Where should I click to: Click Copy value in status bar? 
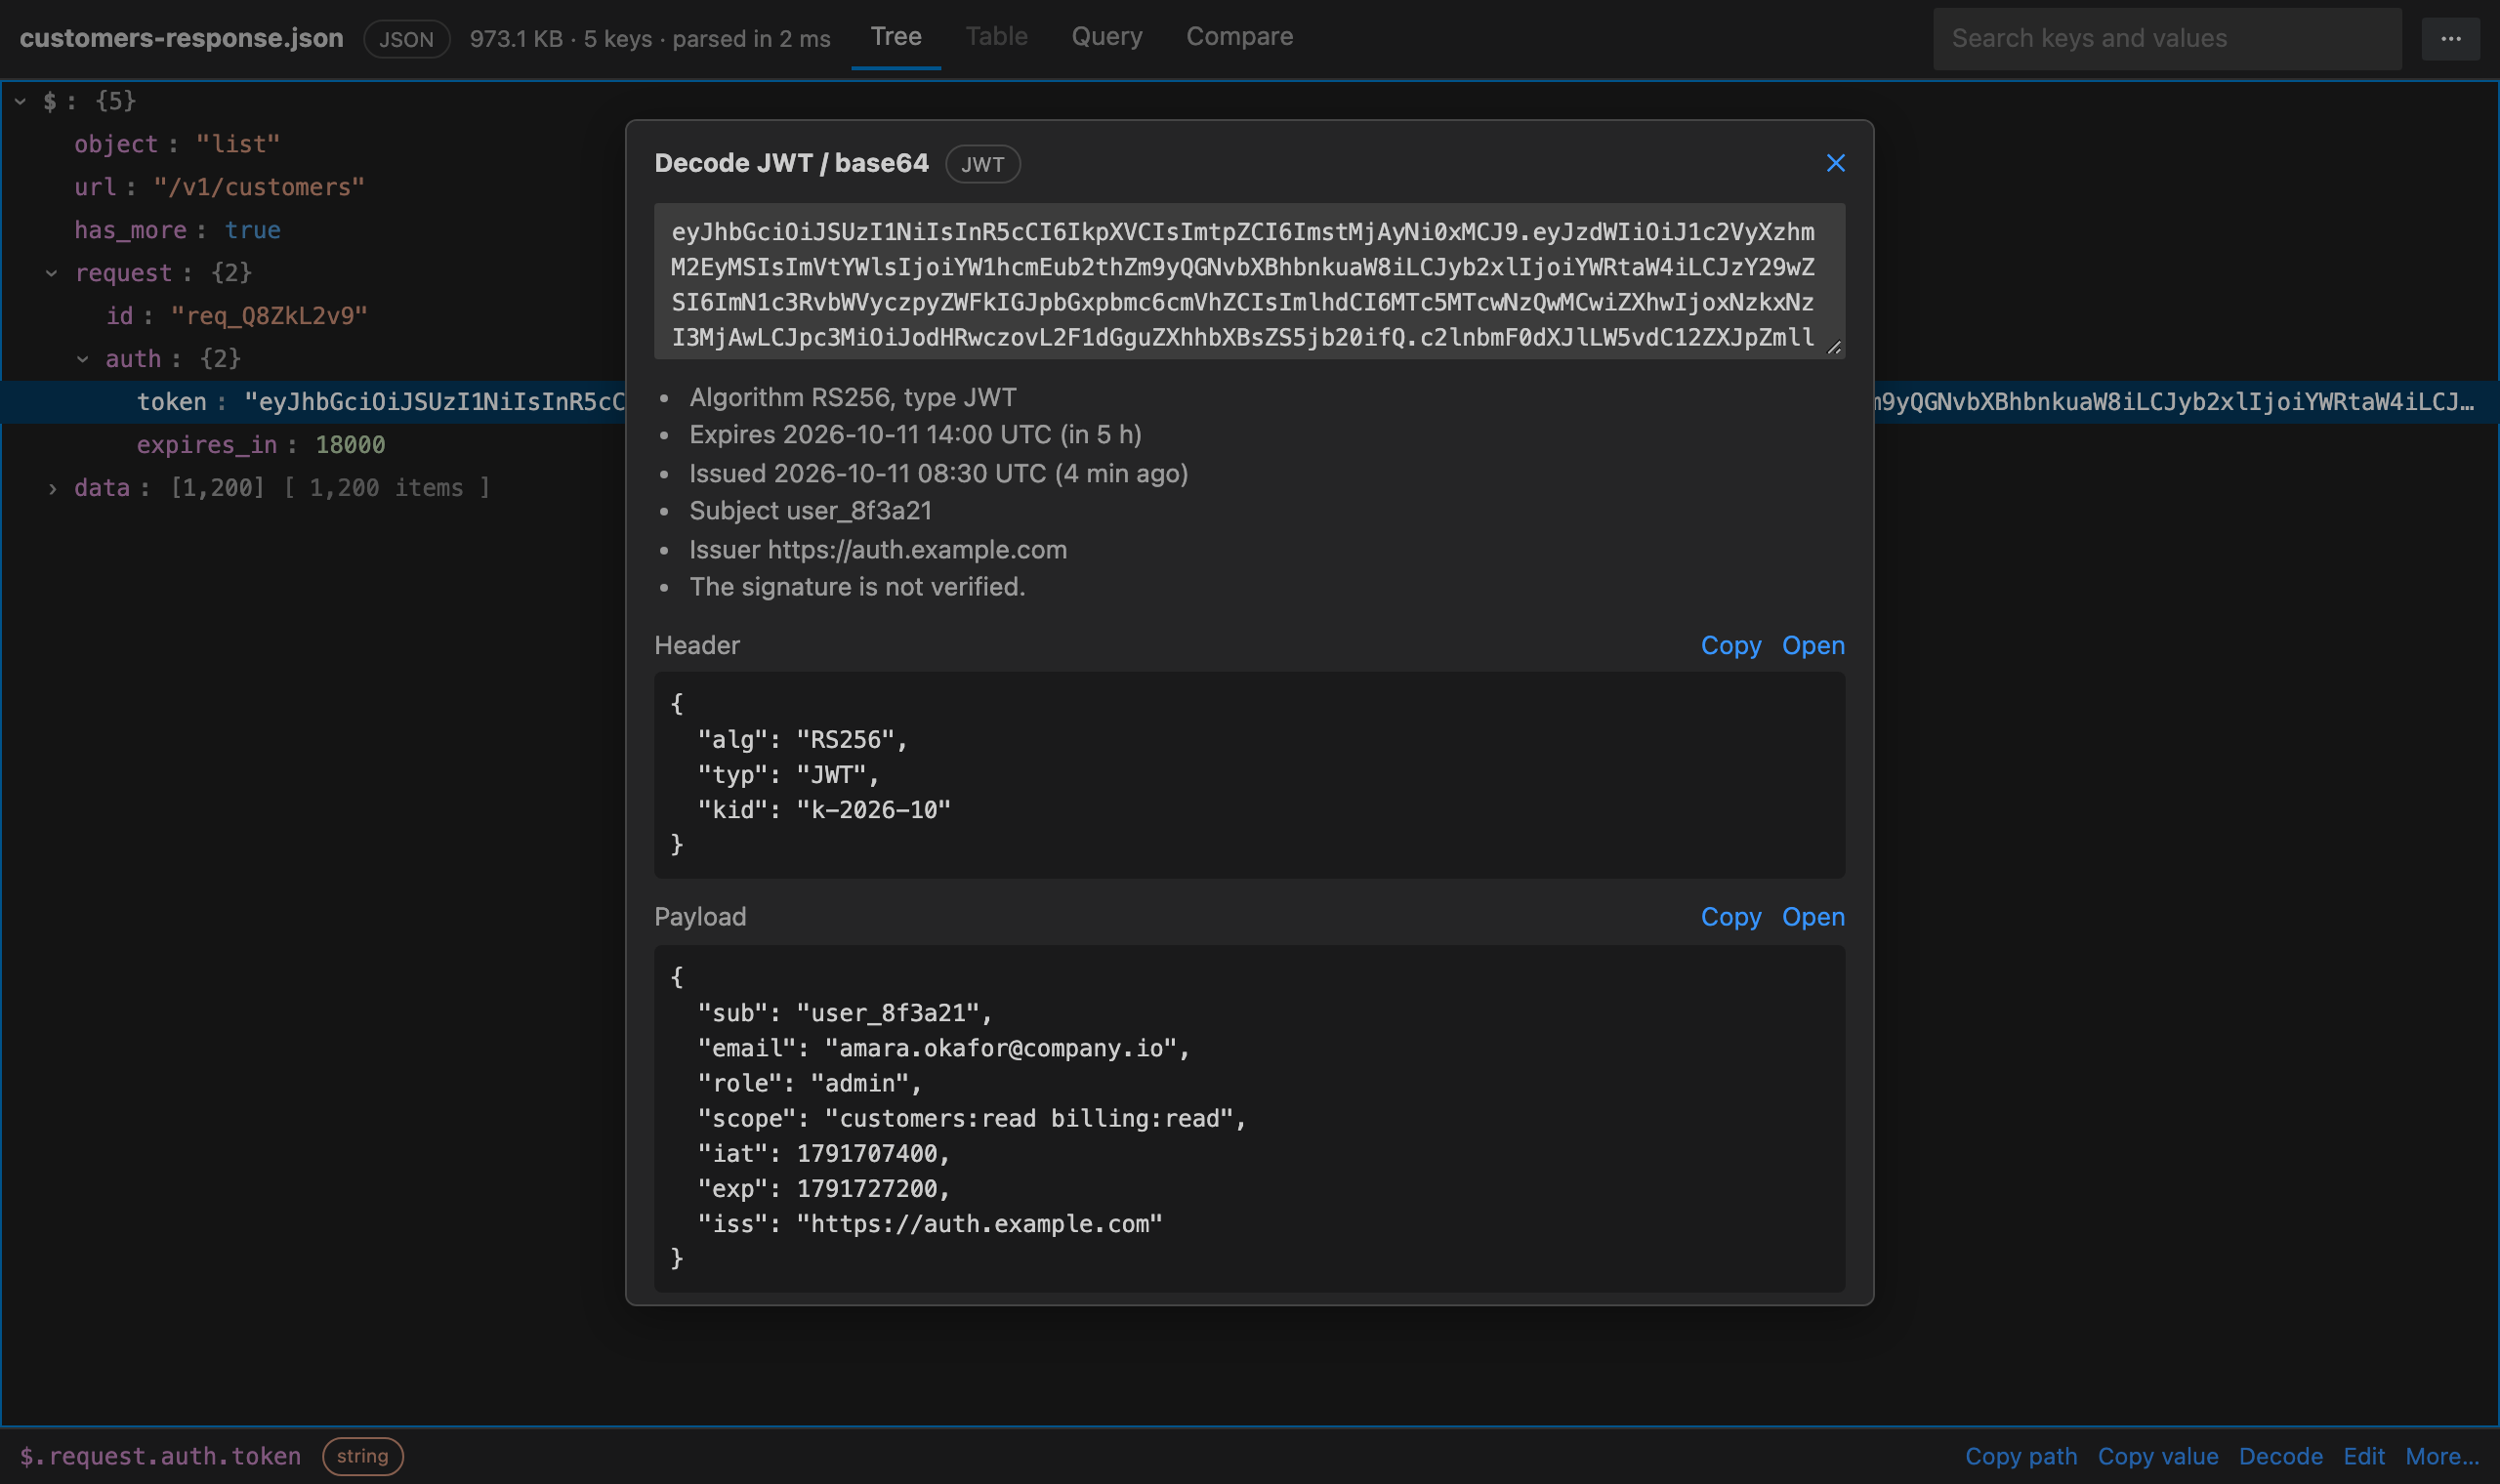tap(2158, 1456)
